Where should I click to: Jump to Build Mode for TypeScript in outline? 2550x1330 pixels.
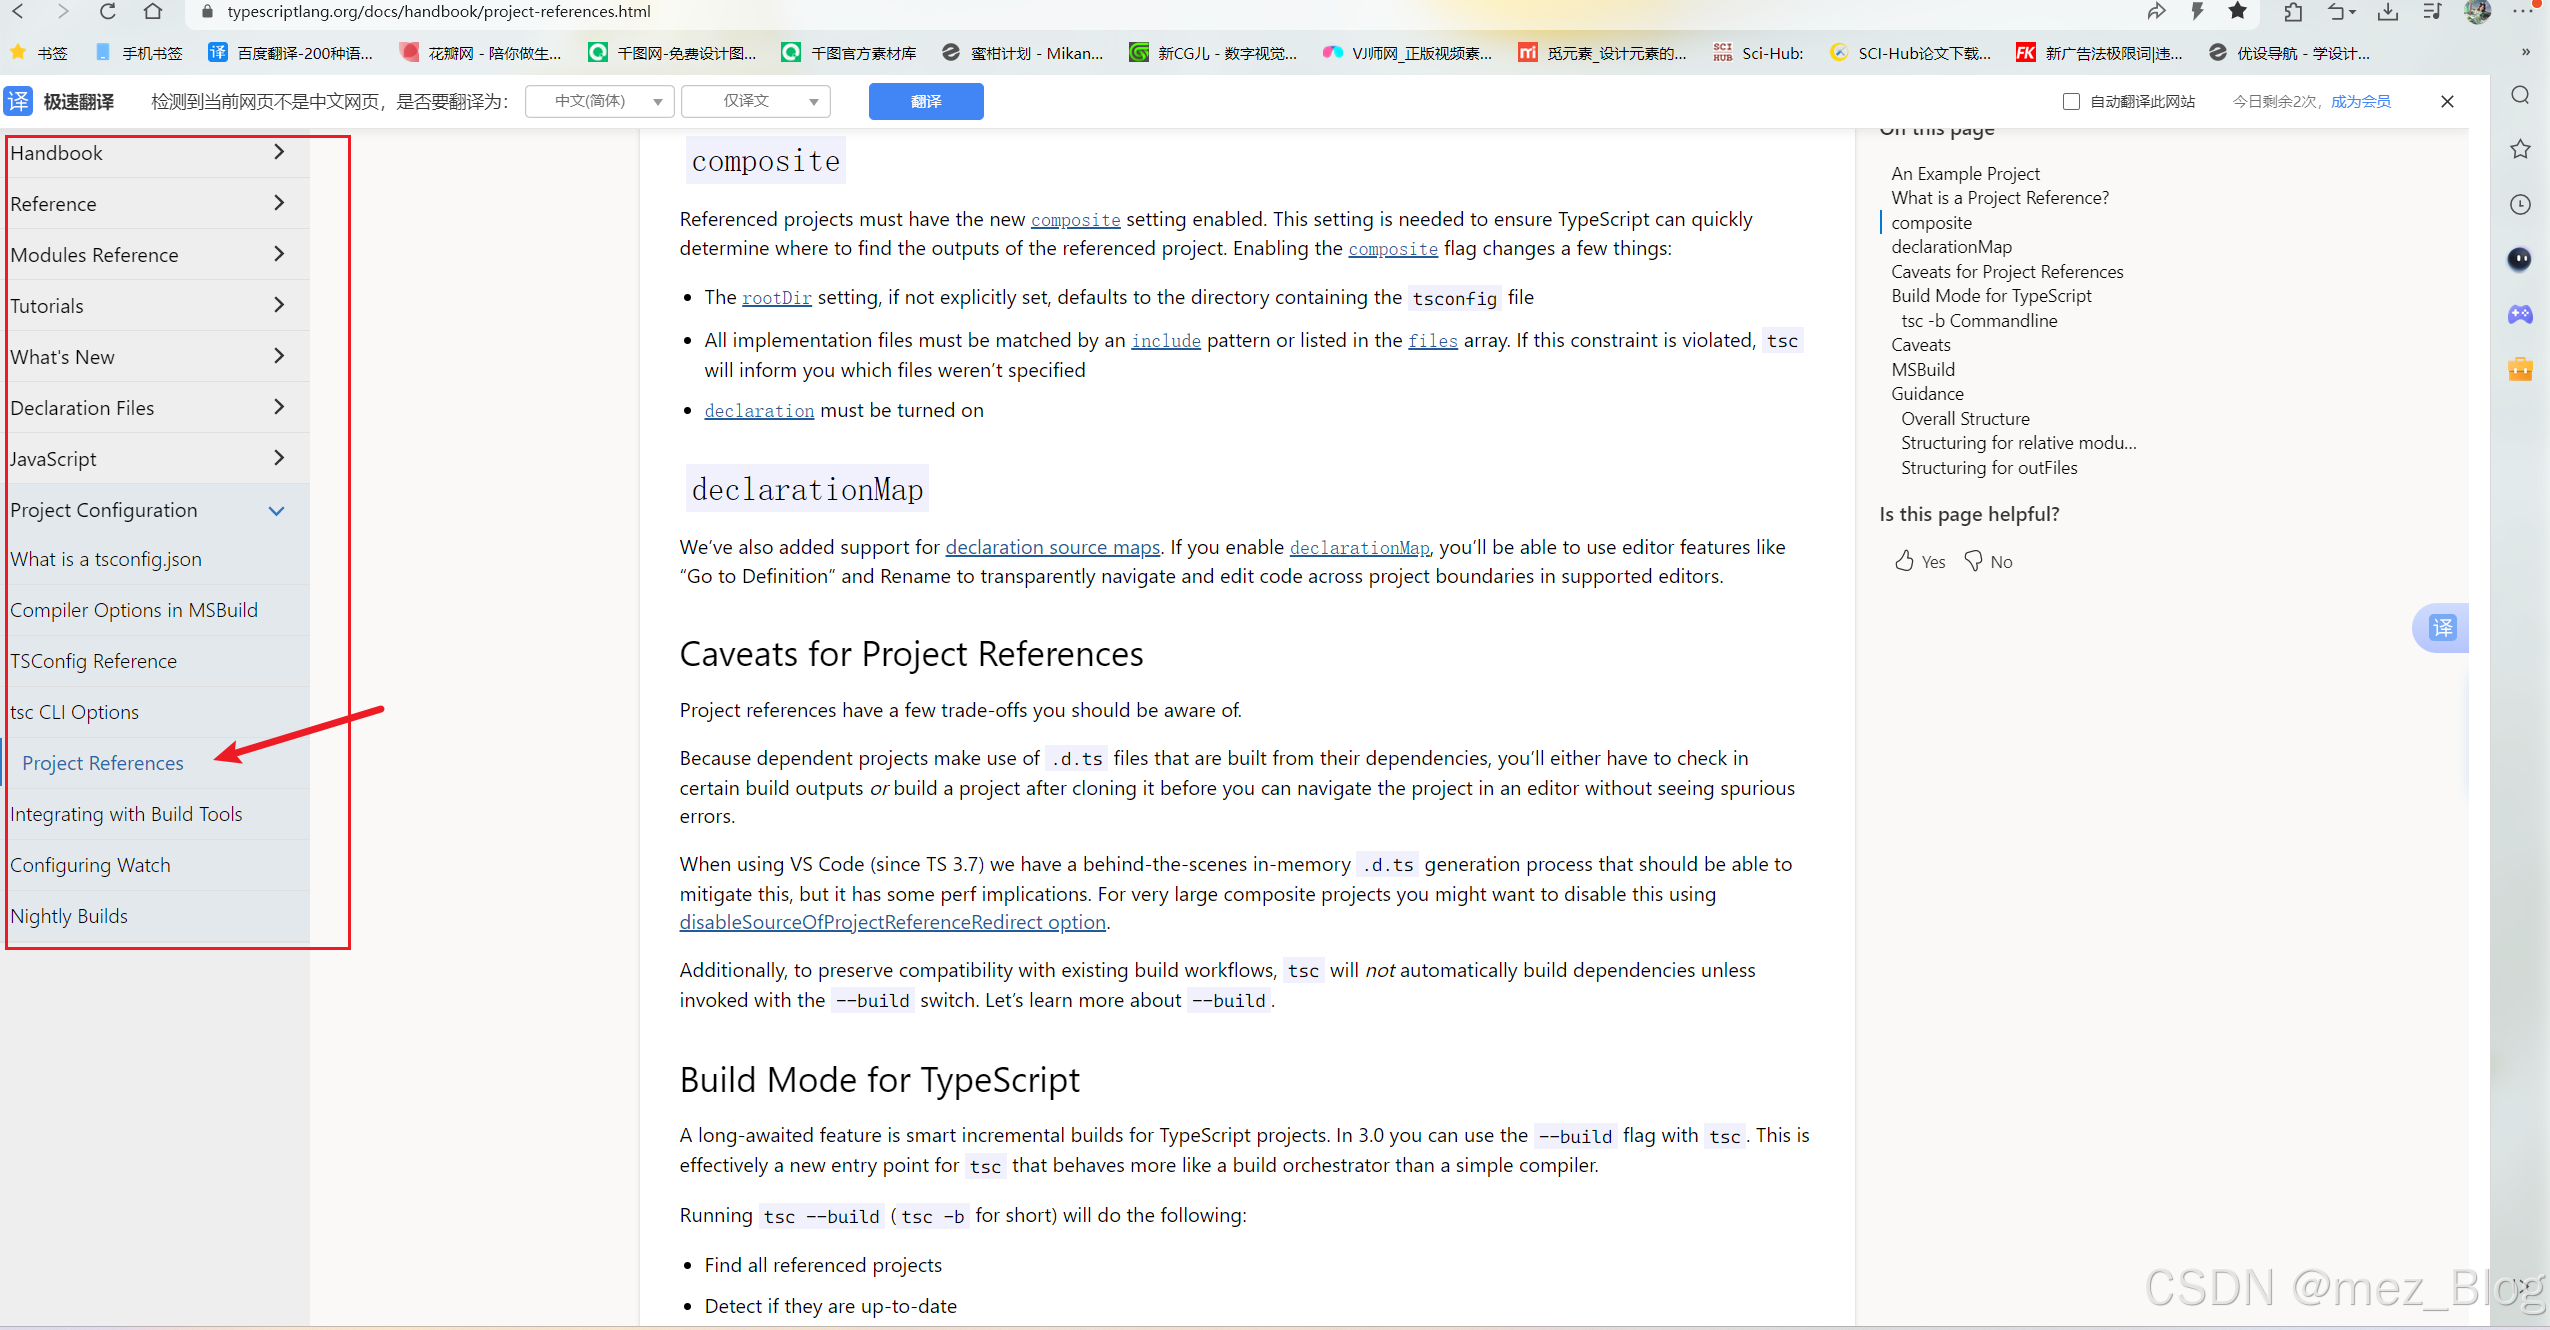[1991, 295]
